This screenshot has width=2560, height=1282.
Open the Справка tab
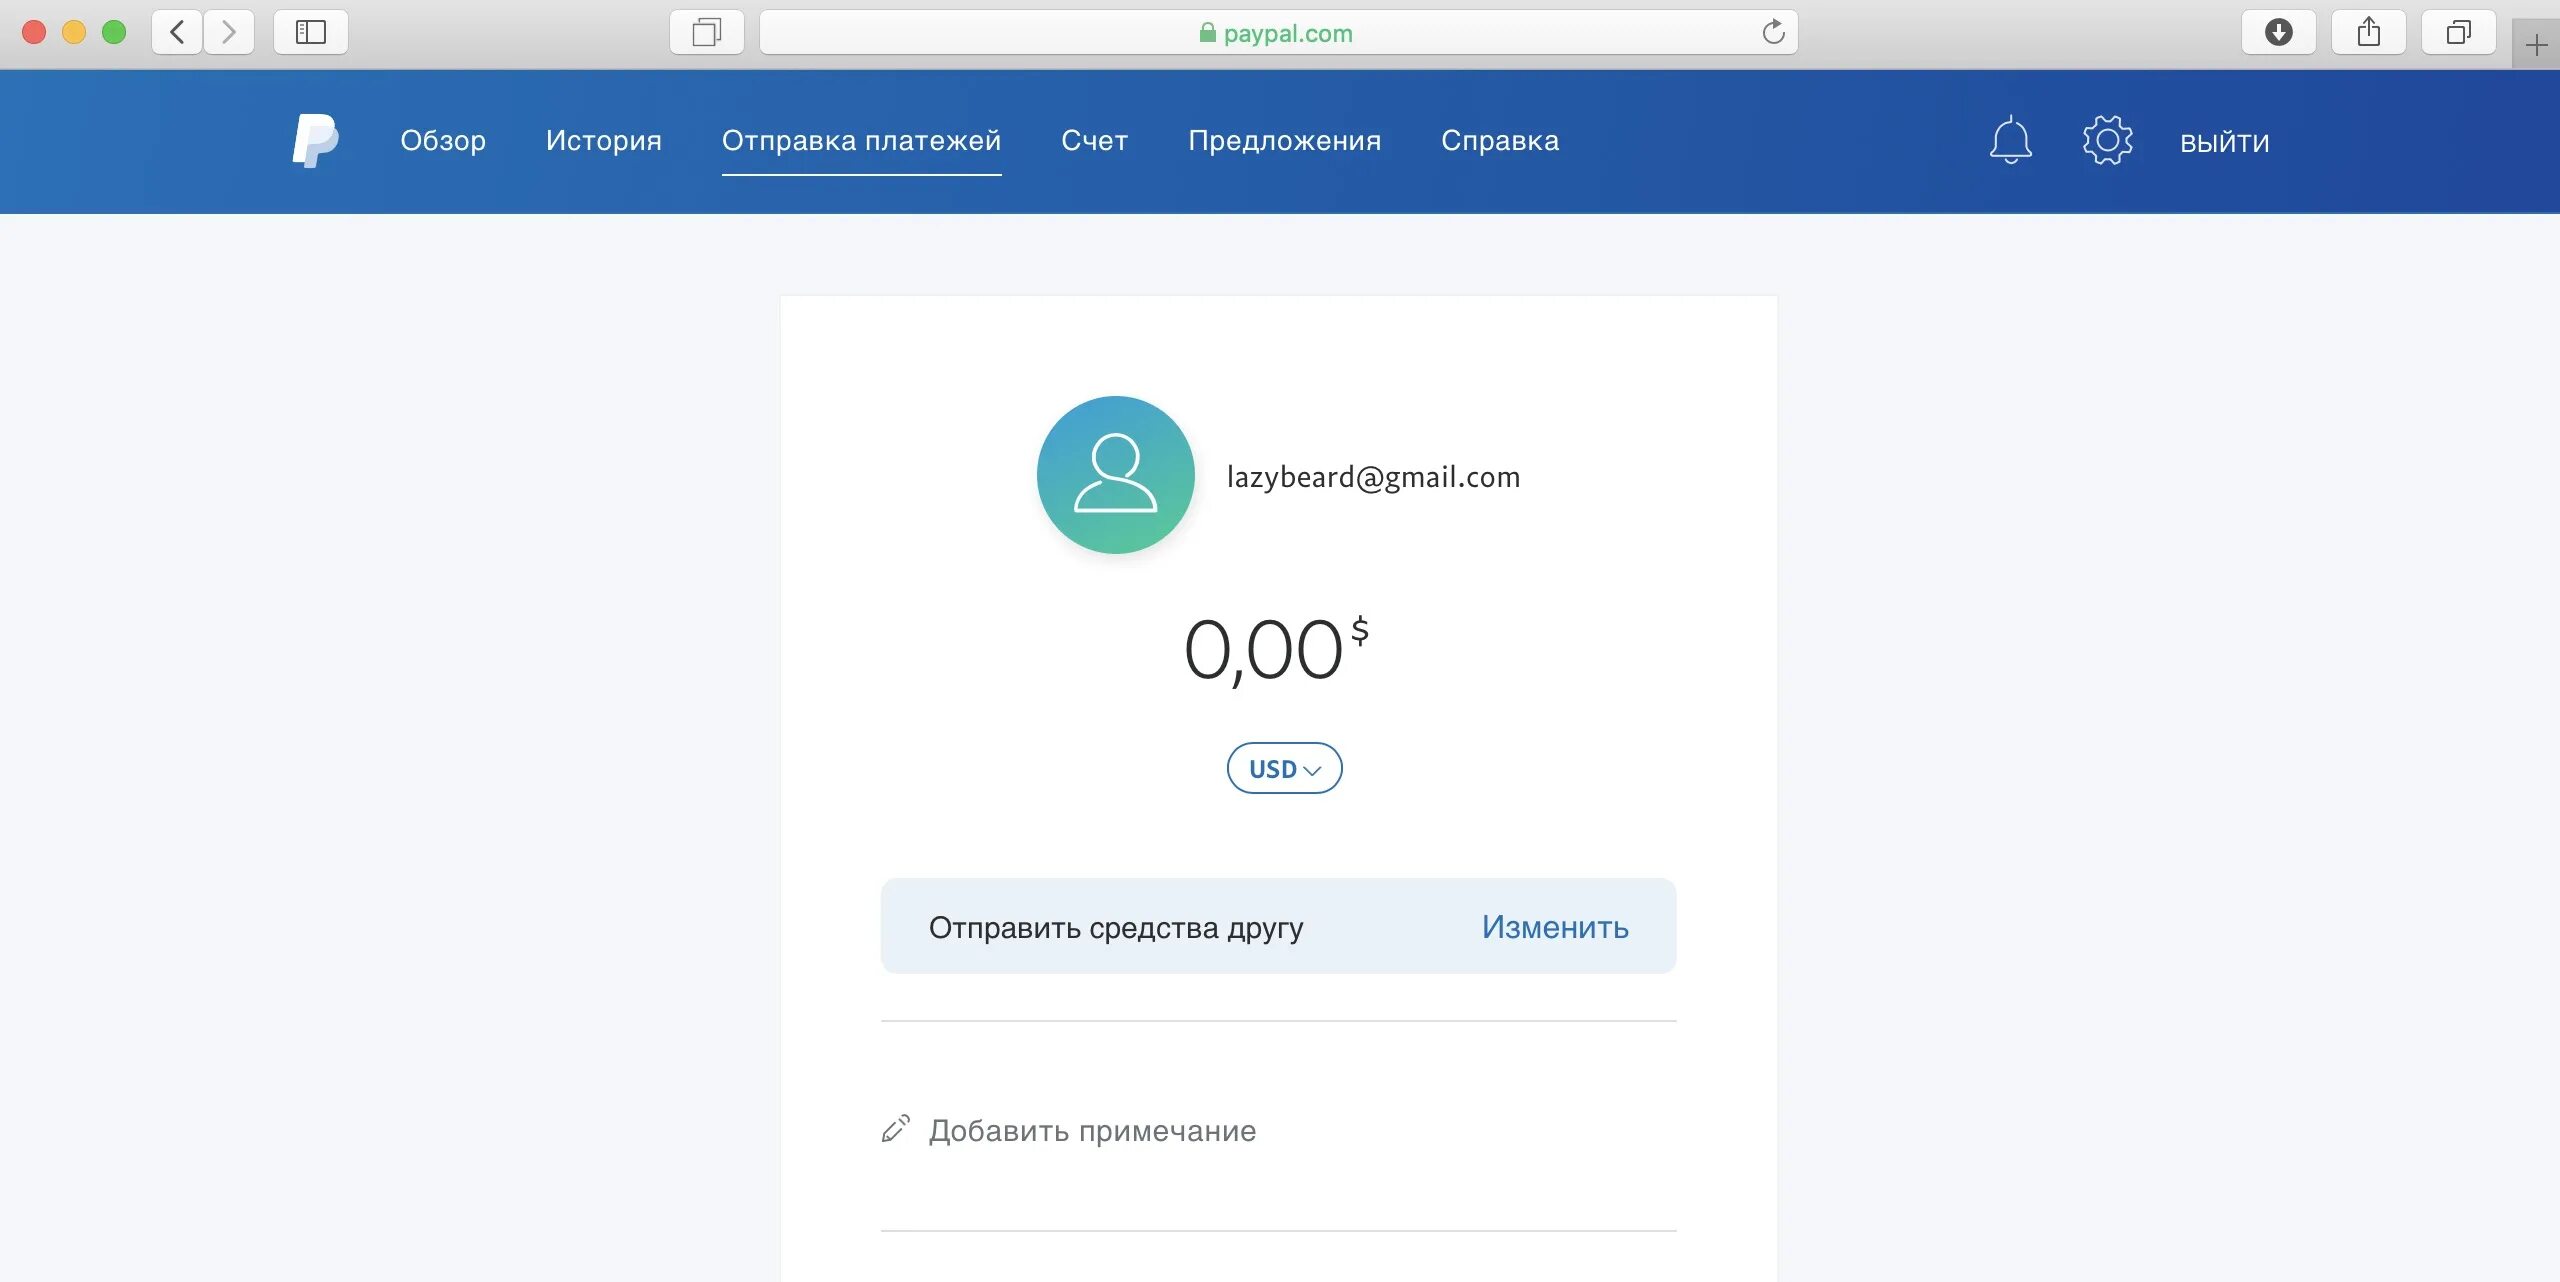[1500, 141]
